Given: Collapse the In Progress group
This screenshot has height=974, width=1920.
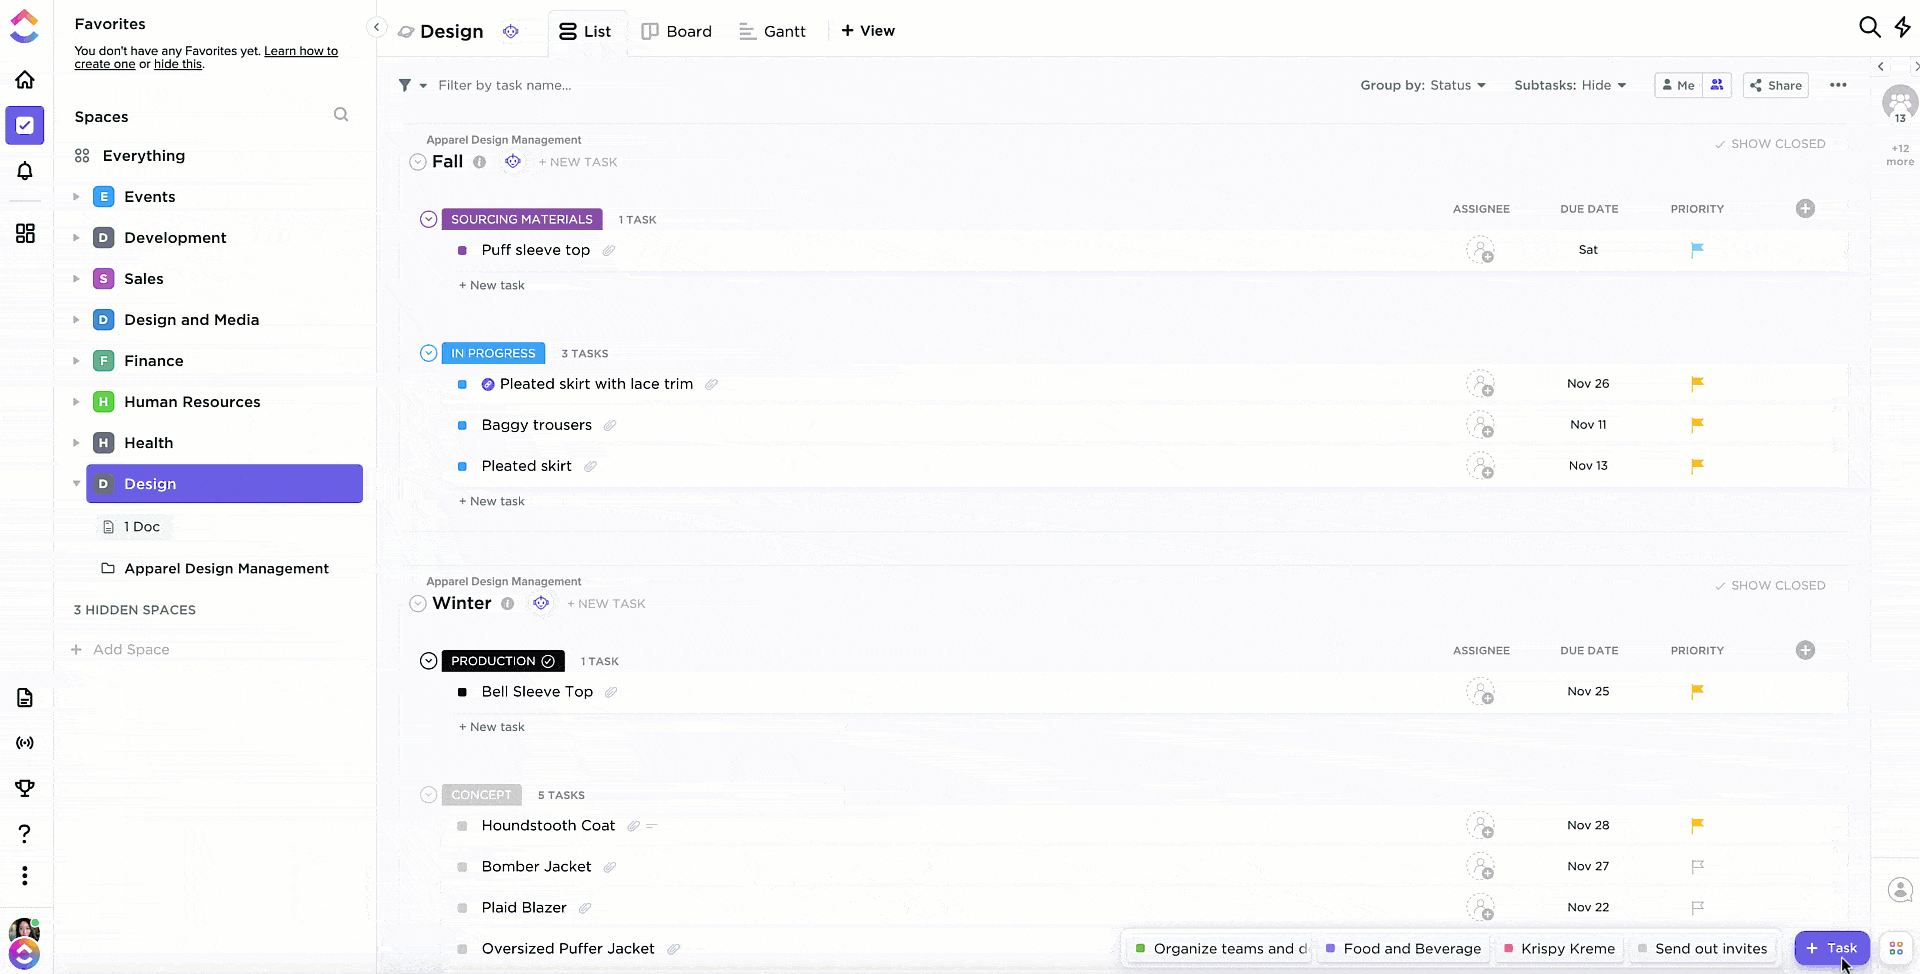Looking at the screenshot, I should point(429,353).
